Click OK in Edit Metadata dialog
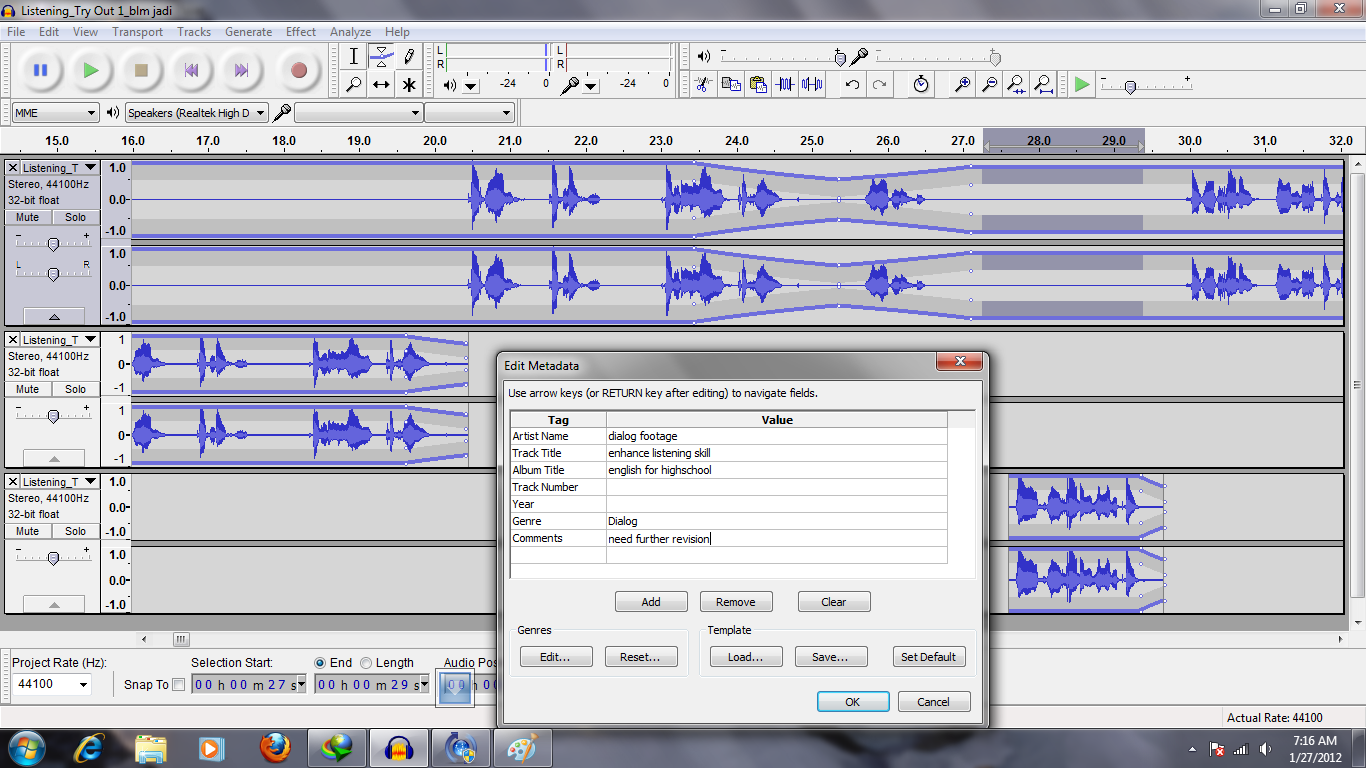Viewport: 1366px width, 768px height. (x=852, y=702)
